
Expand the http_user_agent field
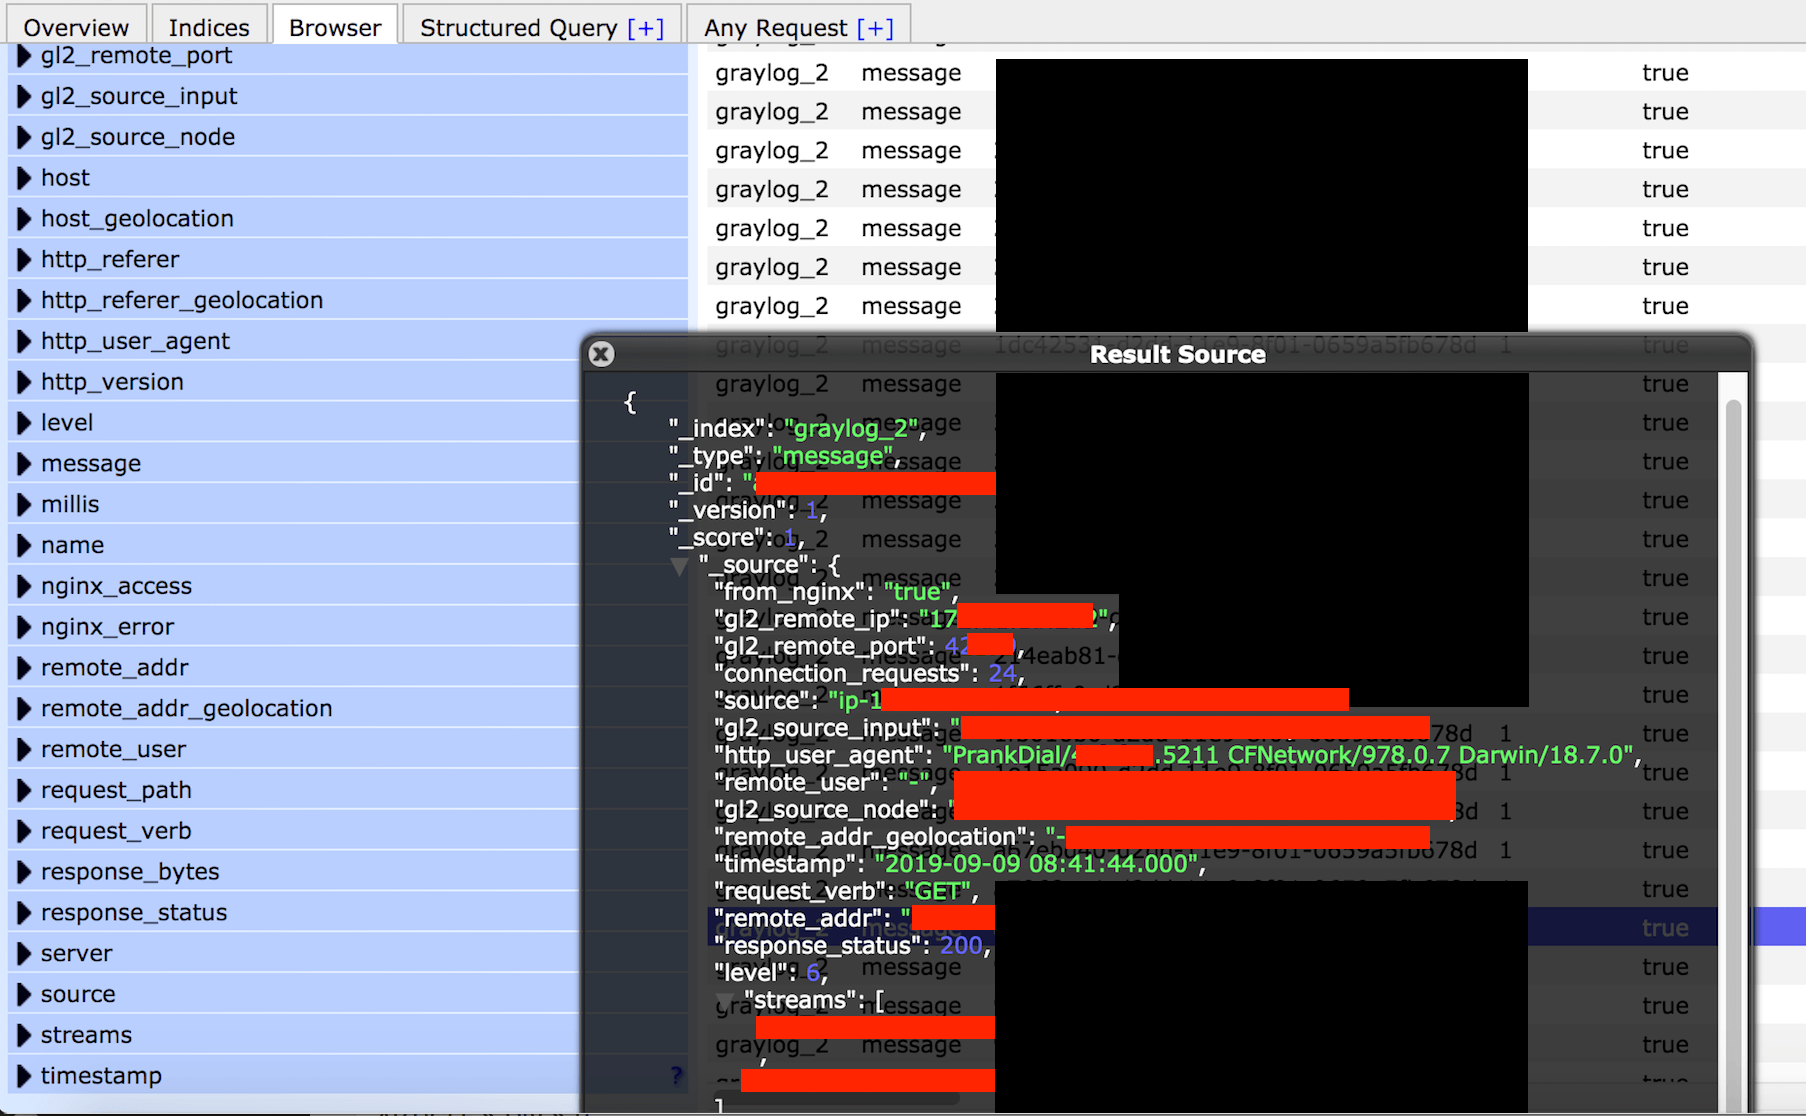click(24, 342)
